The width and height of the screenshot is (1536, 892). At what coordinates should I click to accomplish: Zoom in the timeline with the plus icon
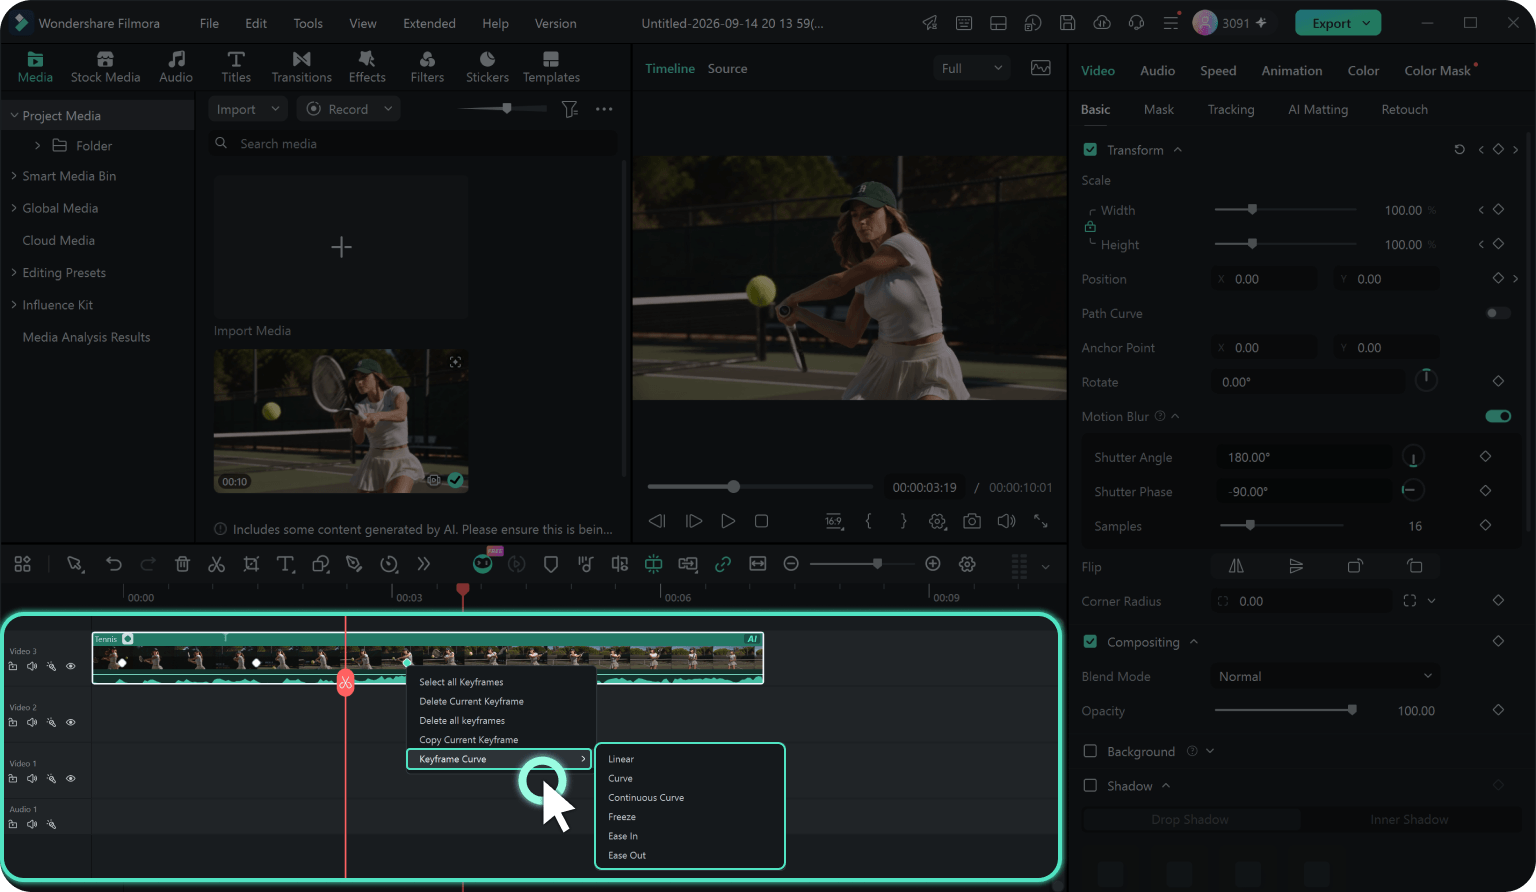(933, 564)
